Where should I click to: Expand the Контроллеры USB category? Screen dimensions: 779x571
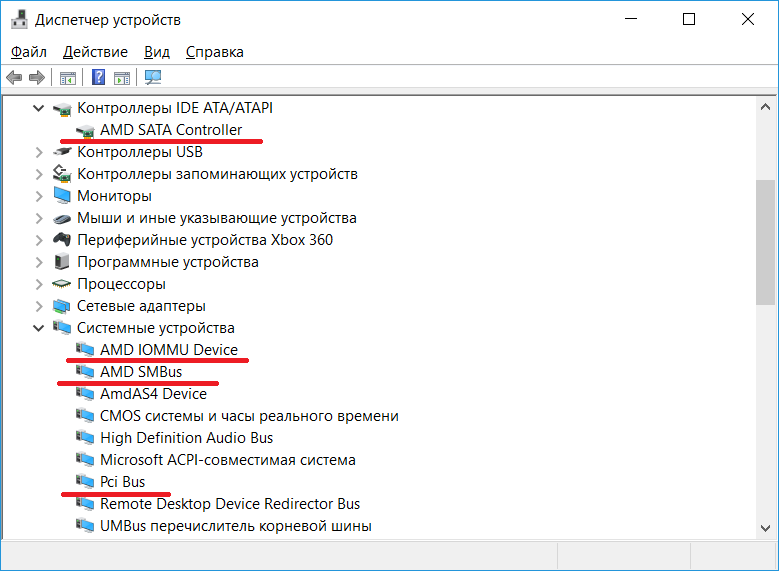(x=39, y=152)
